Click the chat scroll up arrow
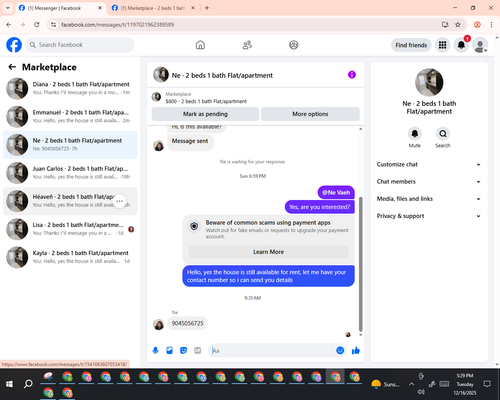 360,129
